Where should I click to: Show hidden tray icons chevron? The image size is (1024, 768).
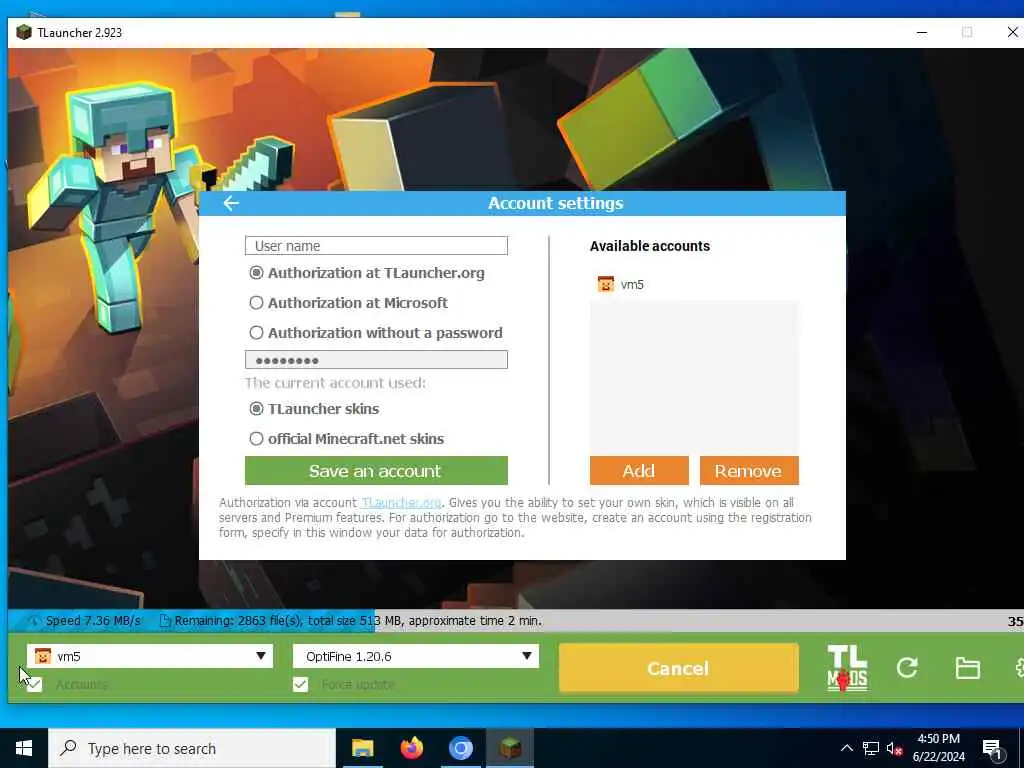point(846,748)
